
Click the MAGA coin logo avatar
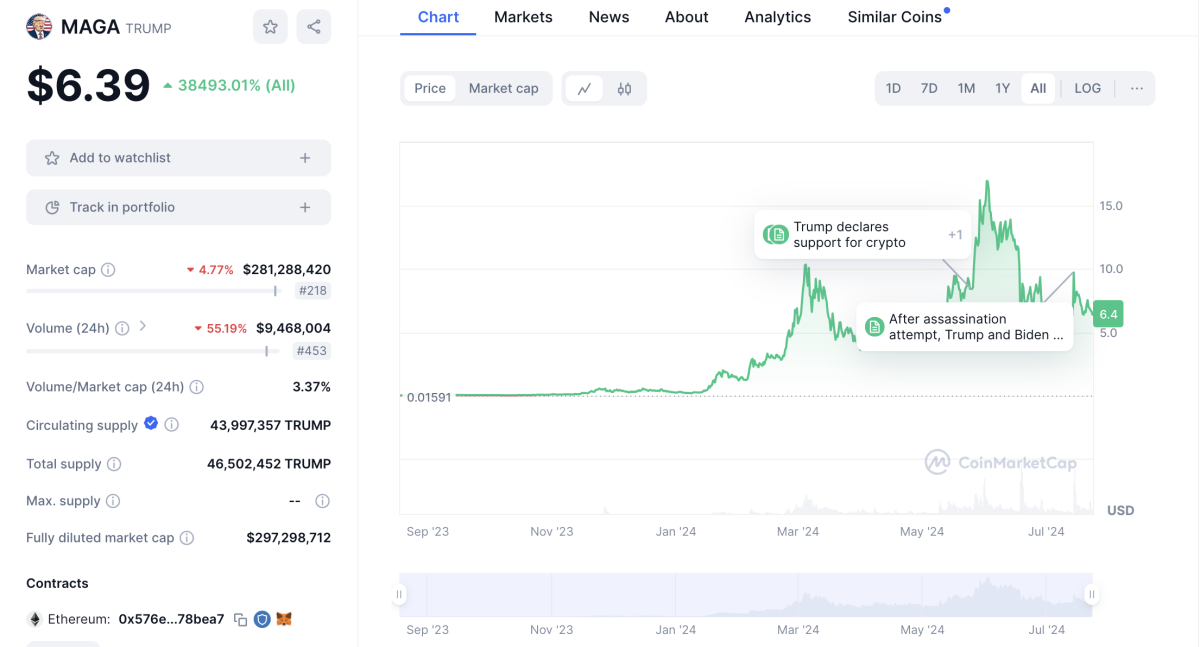click(x=39, y=27)
